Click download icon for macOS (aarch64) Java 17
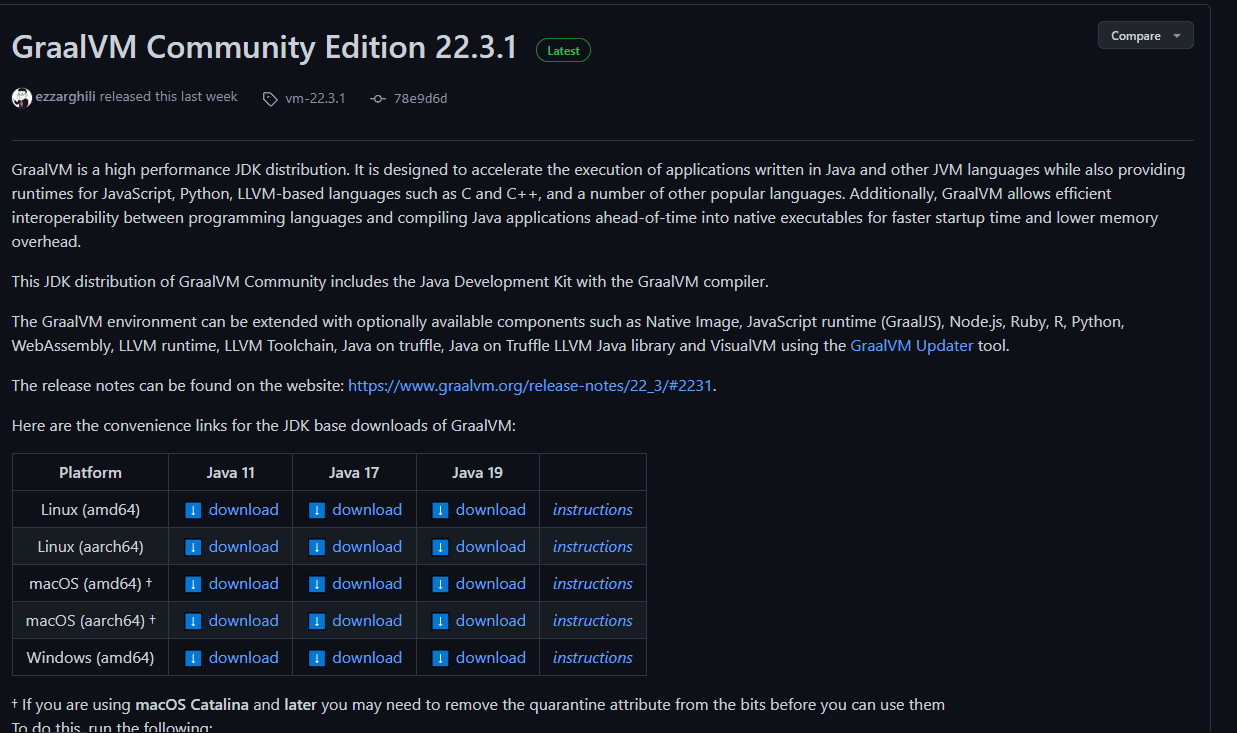The width and height of the screenshot is (1237, 733). tap(317, 621)
